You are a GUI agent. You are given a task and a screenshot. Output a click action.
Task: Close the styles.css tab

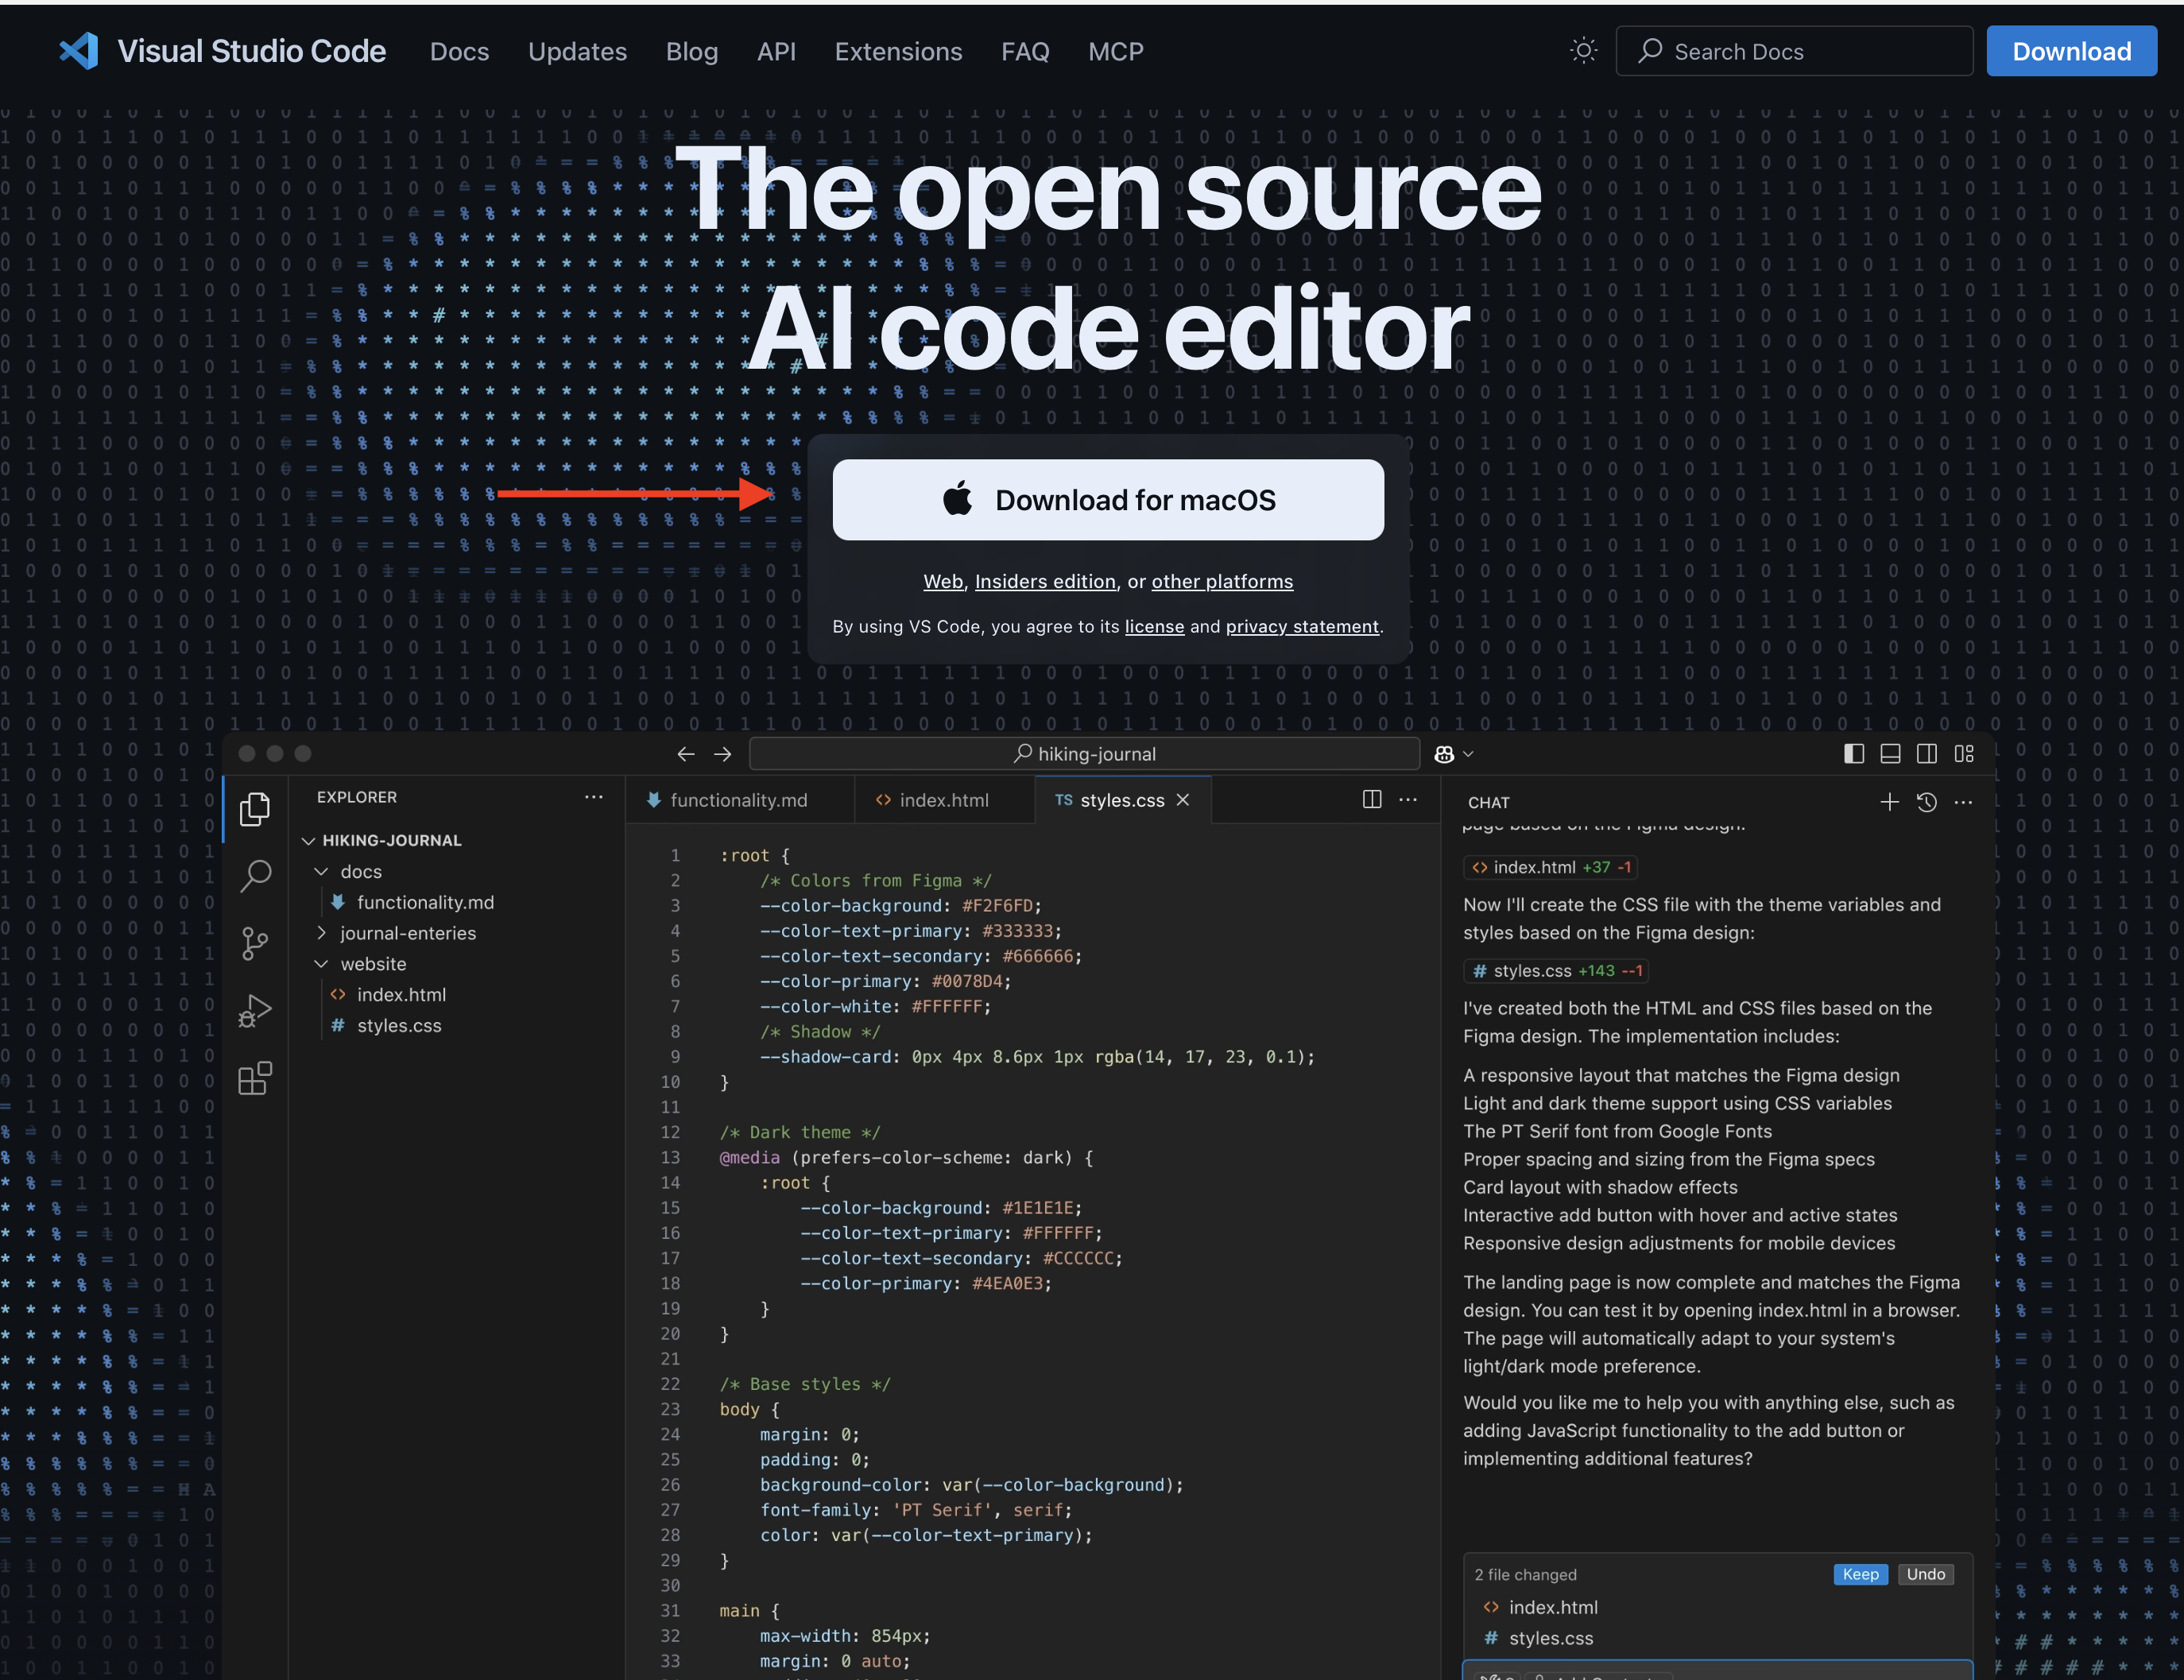[x=1183, y=800]
